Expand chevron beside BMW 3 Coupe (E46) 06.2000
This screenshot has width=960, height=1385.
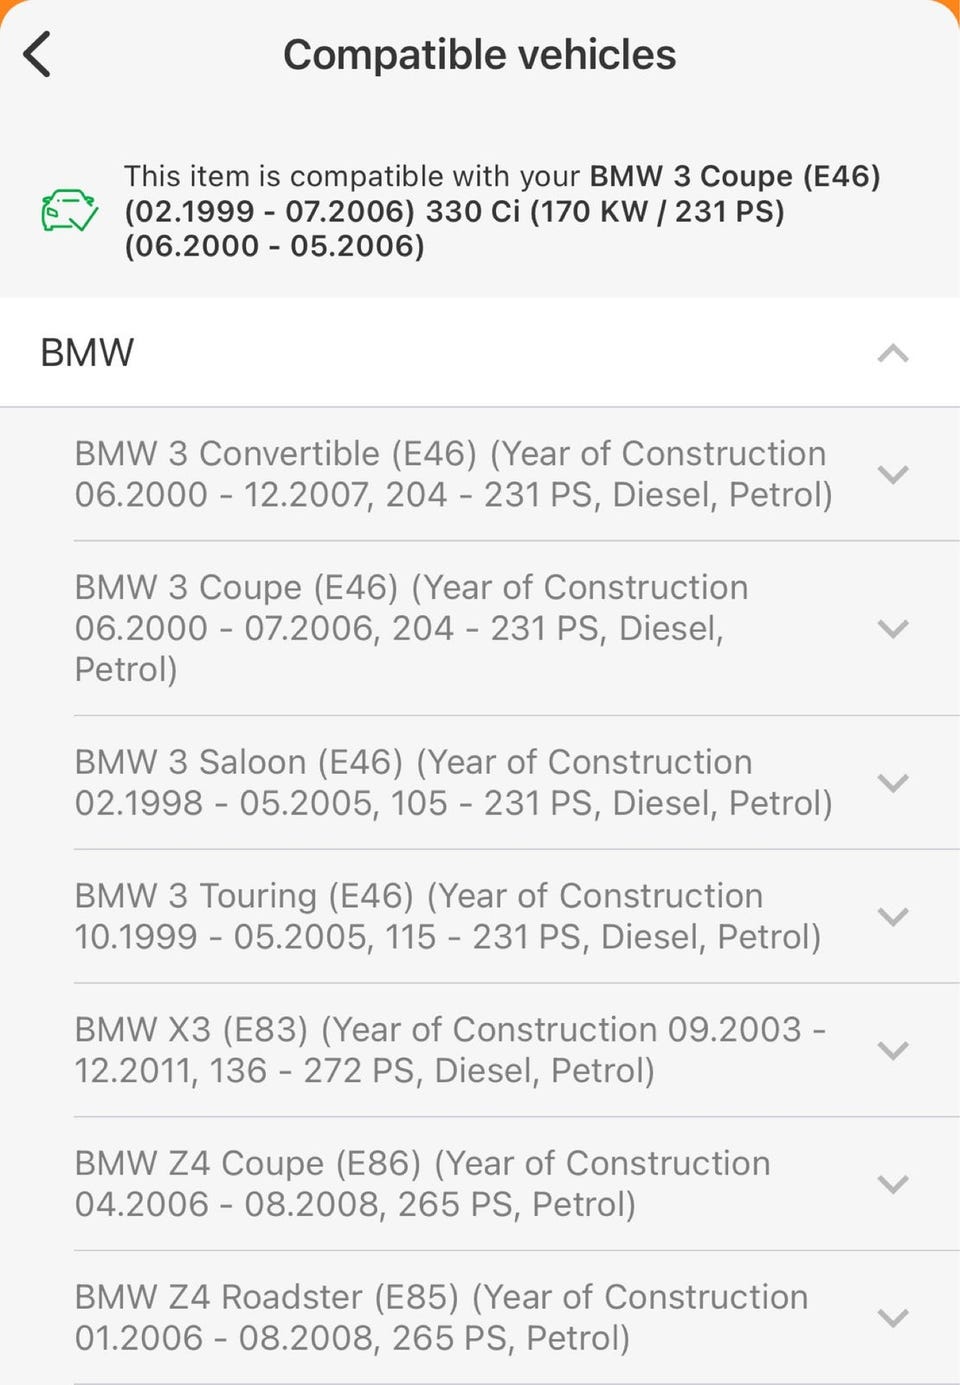[892, 628]
